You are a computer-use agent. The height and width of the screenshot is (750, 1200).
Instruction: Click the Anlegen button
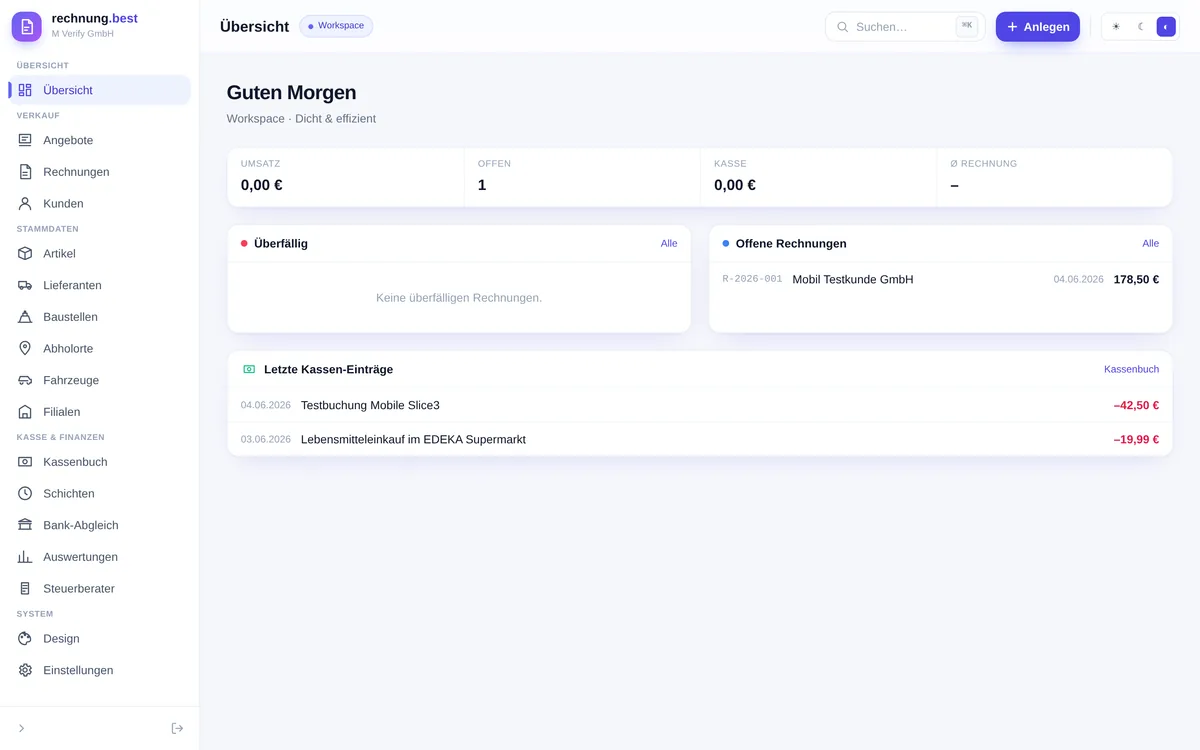pos(1037,27)
